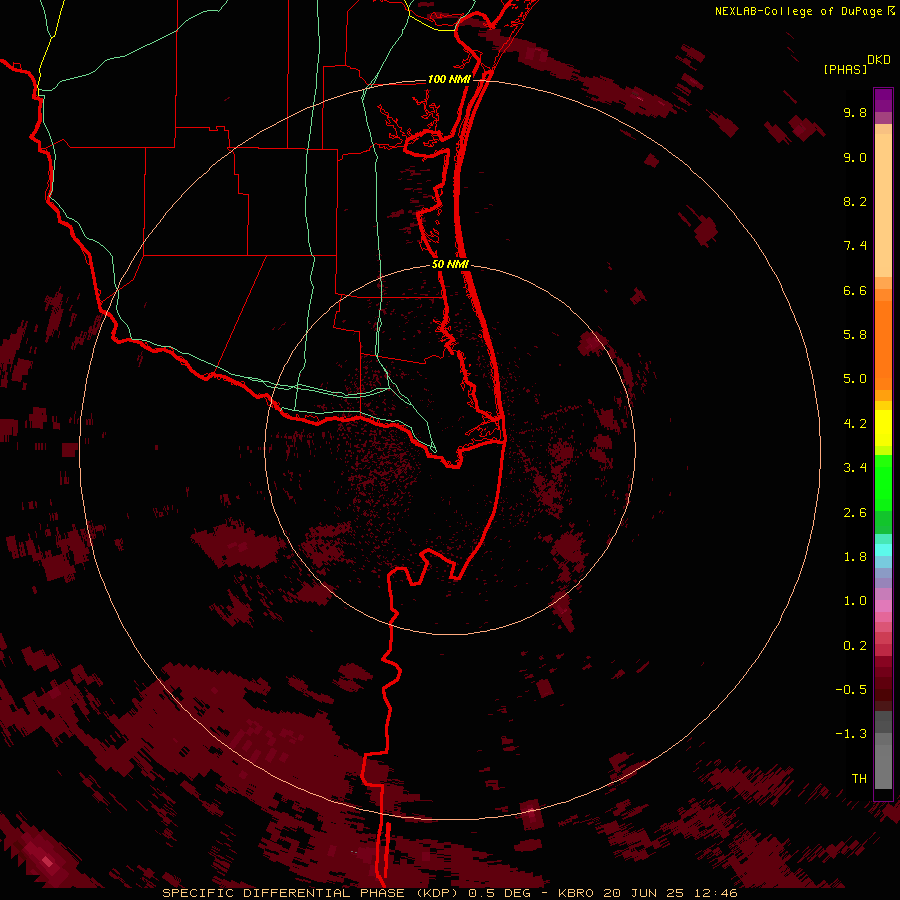Click the 5.8 legend value
This screenshot has width=900, height=900.
click(x=855, y=335)
